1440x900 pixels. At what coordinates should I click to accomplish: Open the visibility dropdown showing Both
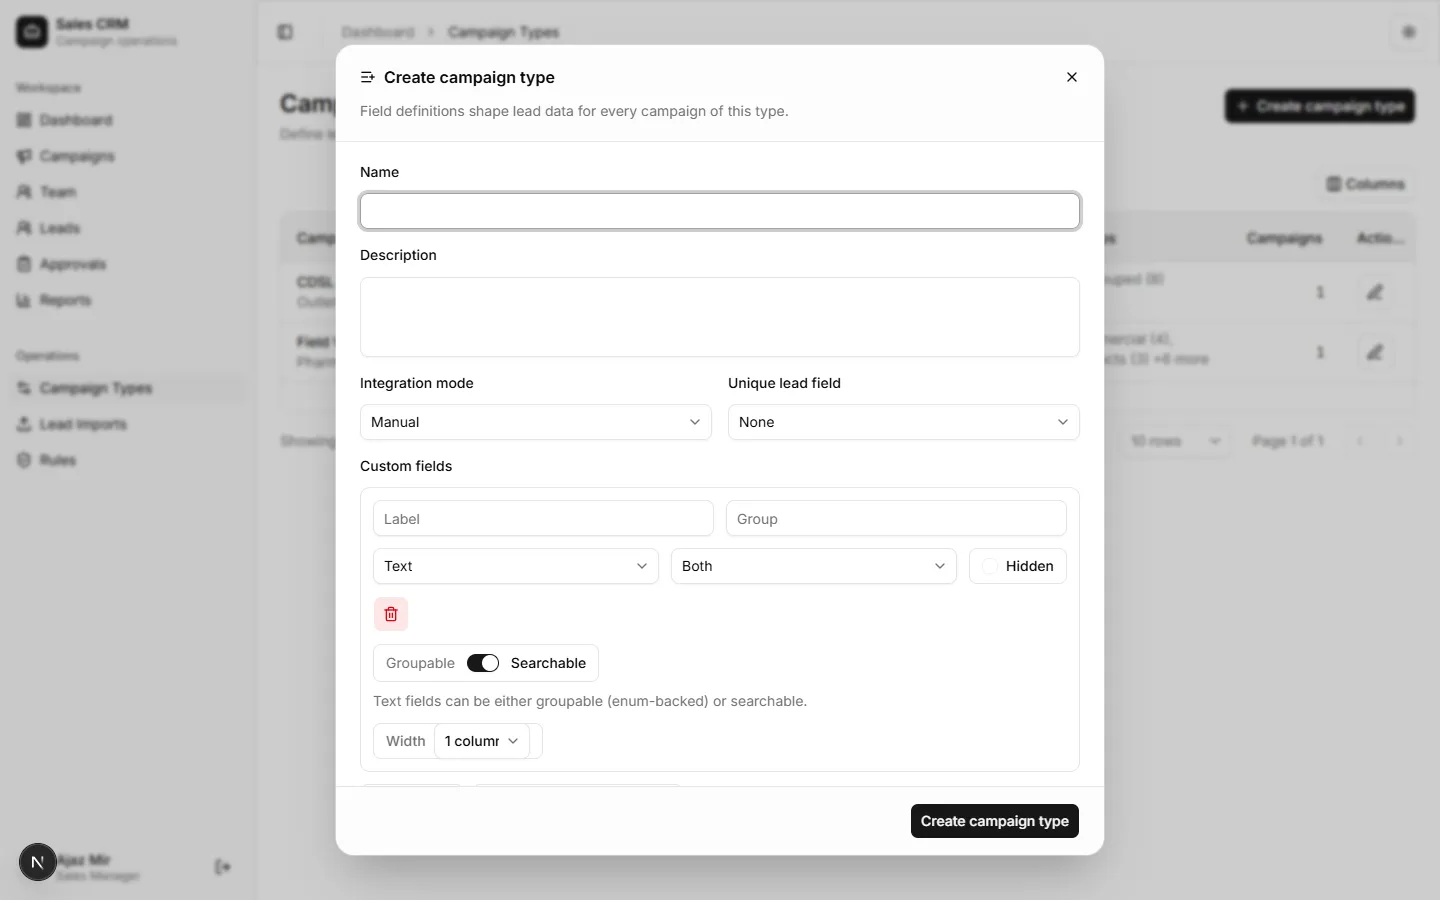point(814,566)
